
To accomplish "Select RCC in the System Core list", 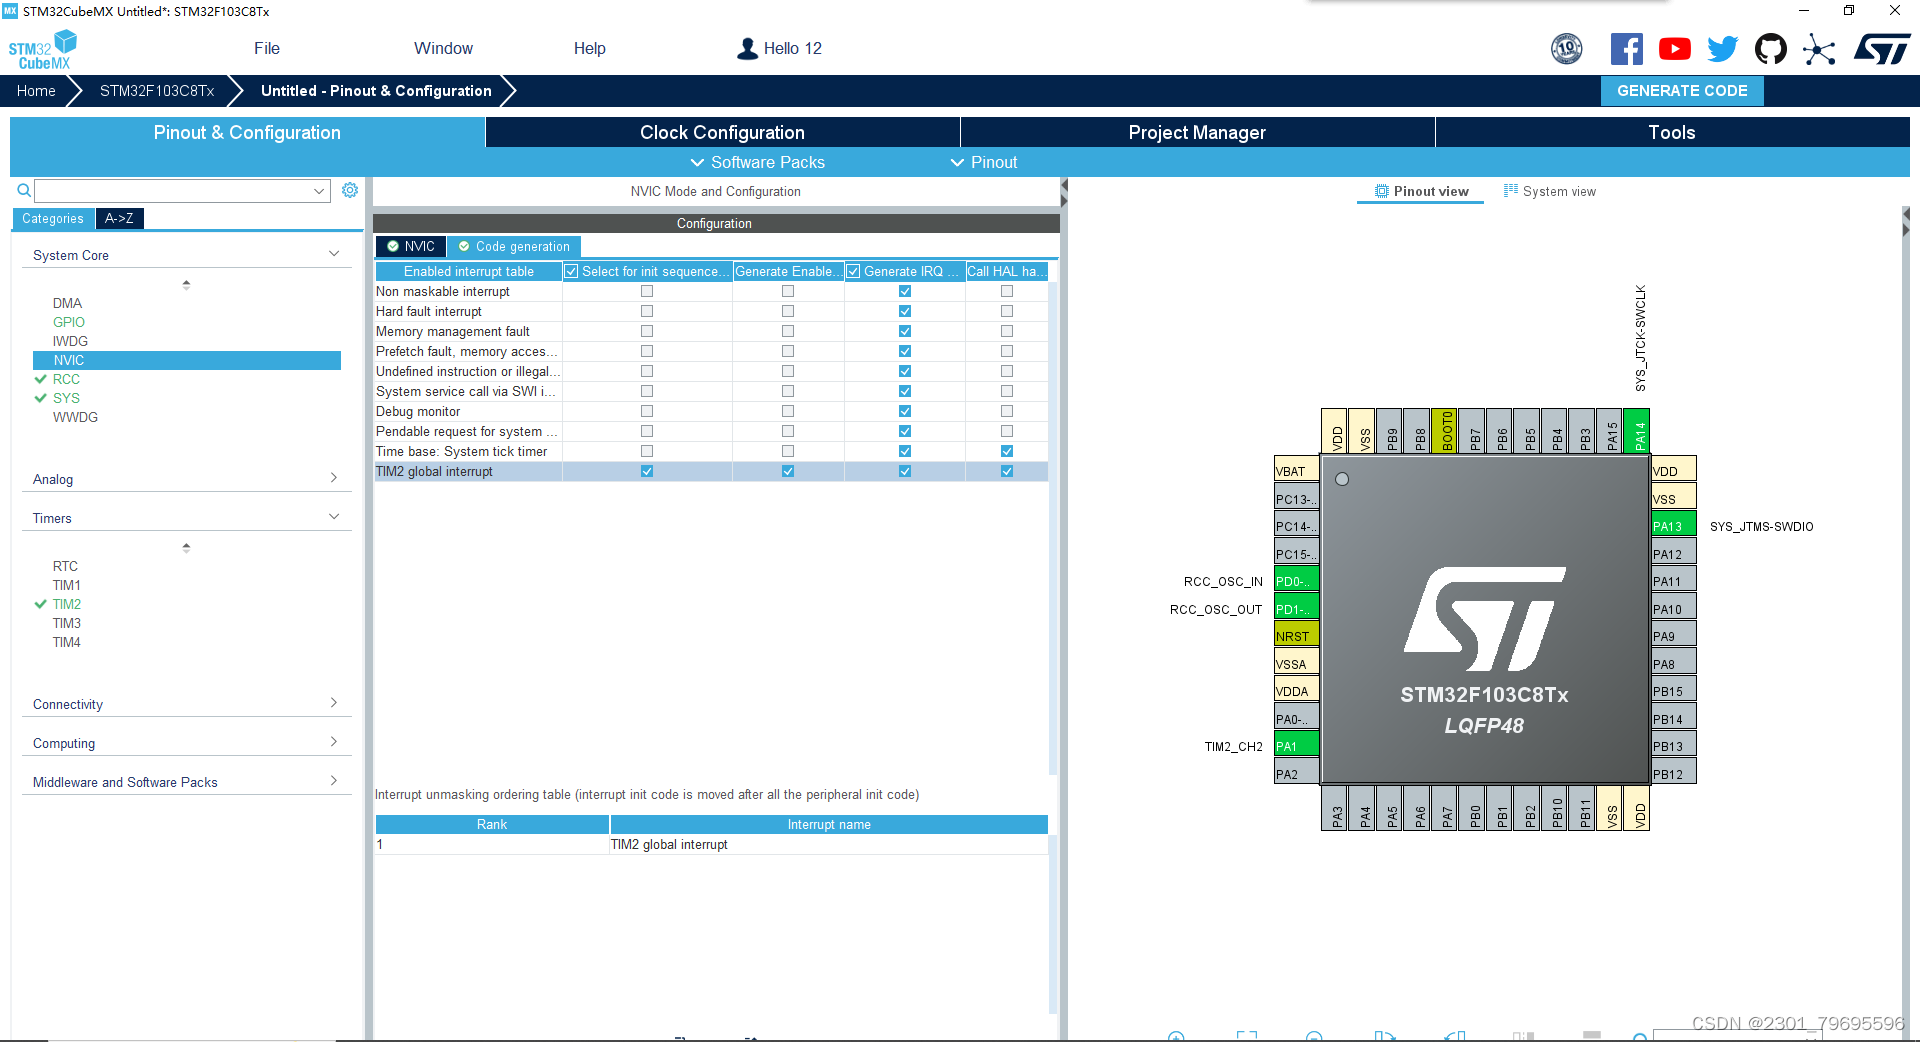I will 66,379.
